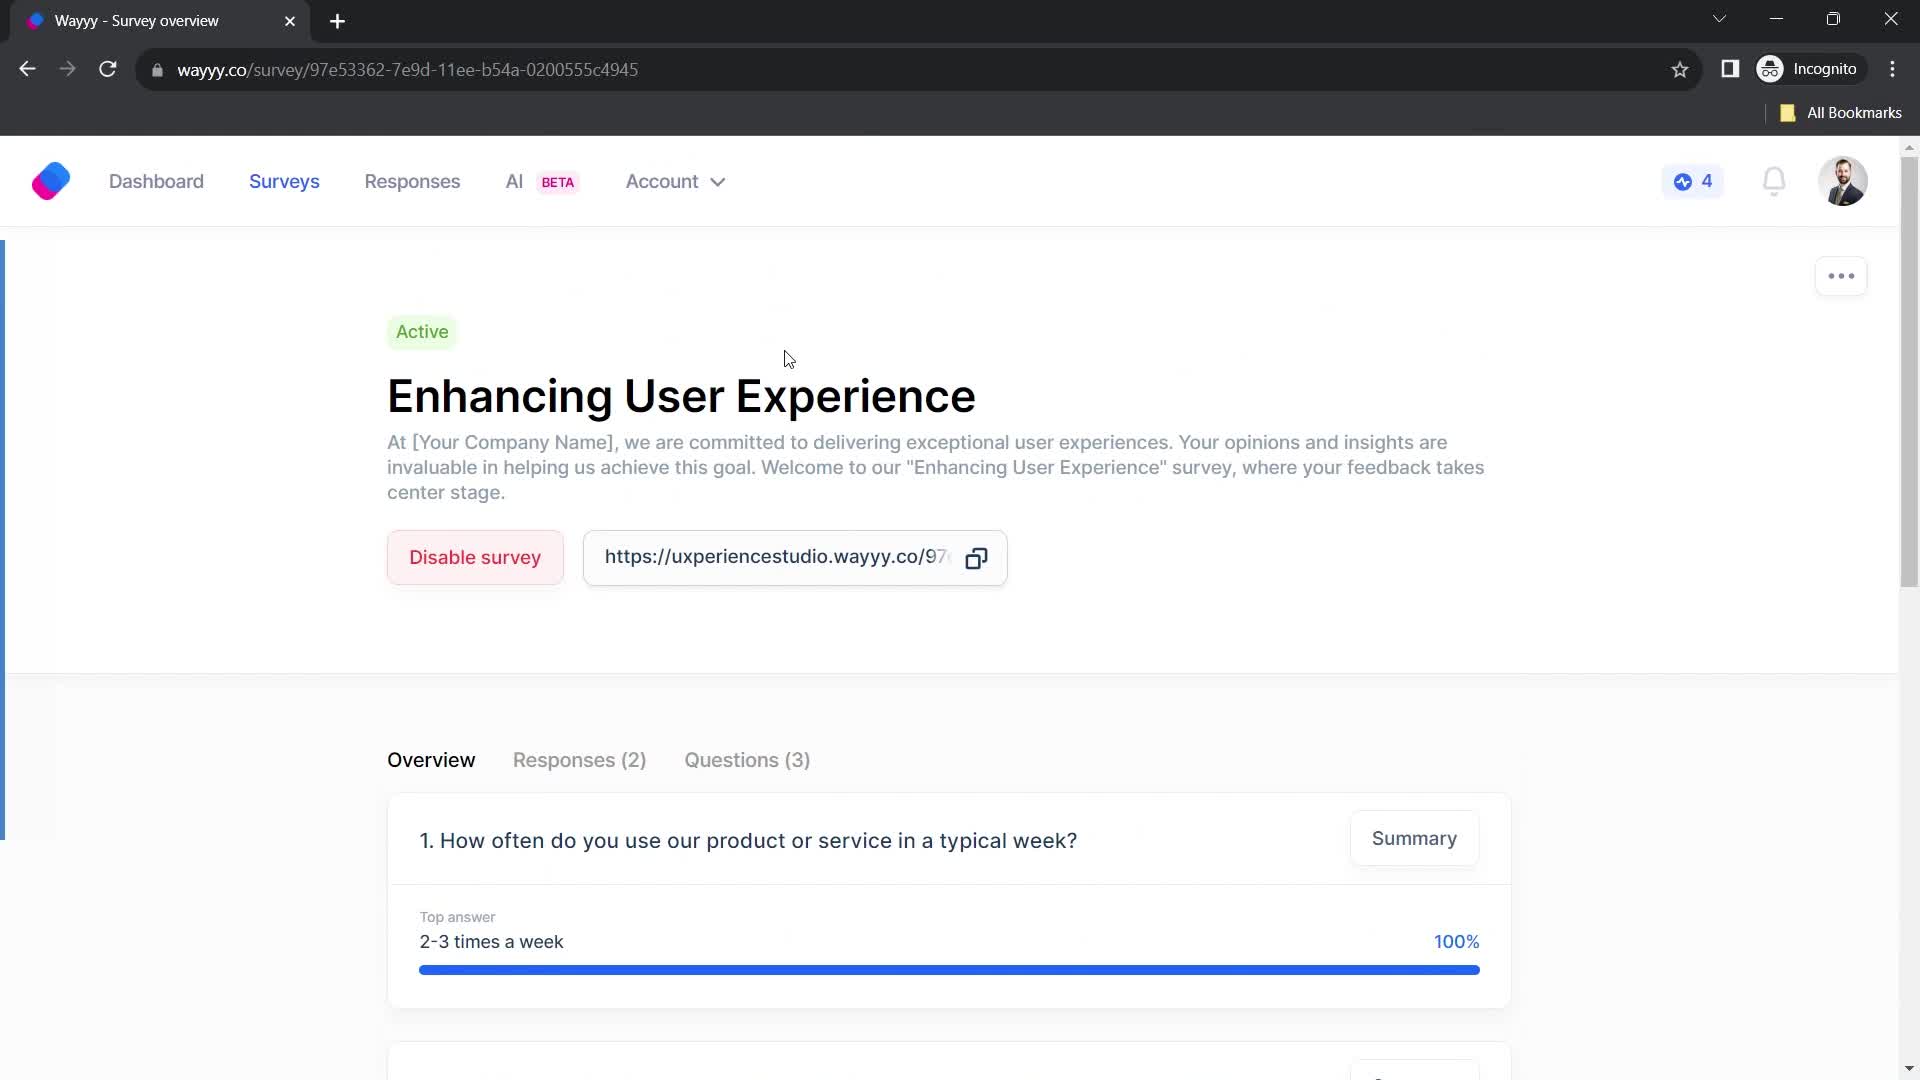Click the Disable survey button
This screenshot has height=1080, width=1920.
coord(476,556)
